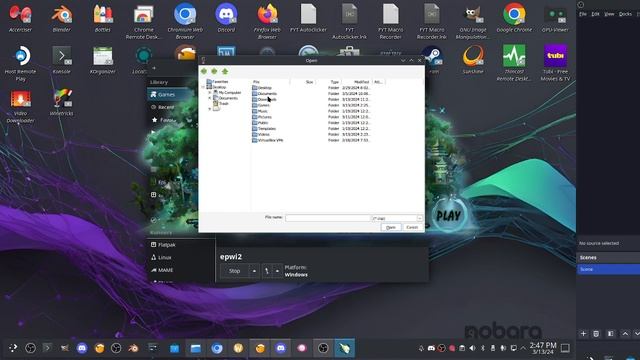This screenshot has height=360, width=640.
Task: Add a new scene in OBS
Action: coord(583,334)
